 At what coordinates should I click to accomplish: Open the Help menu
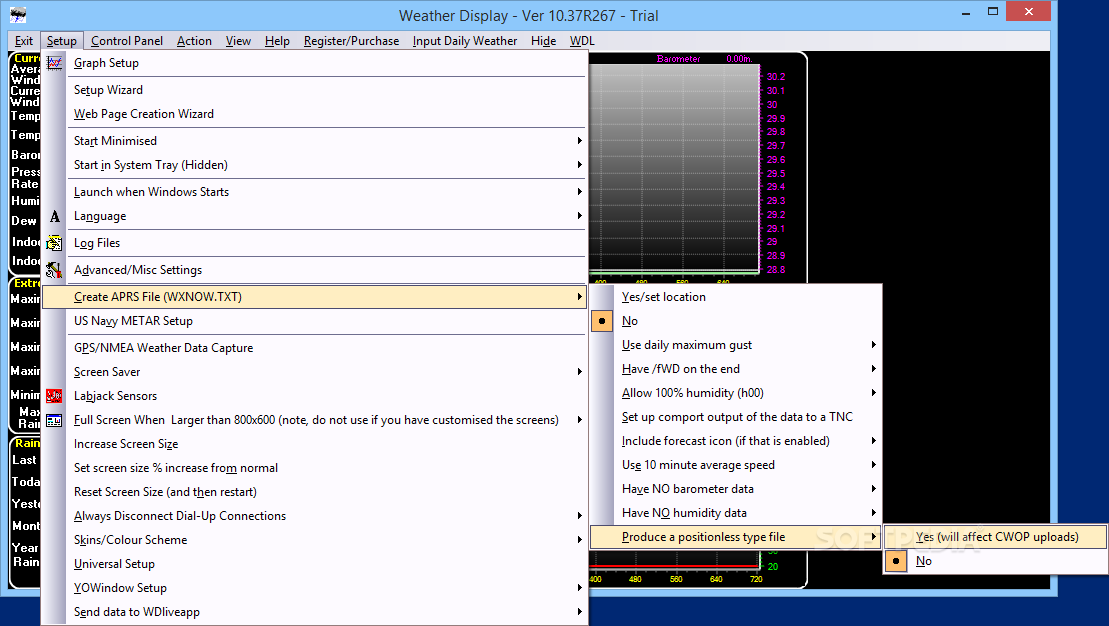(x=277, y=41)
